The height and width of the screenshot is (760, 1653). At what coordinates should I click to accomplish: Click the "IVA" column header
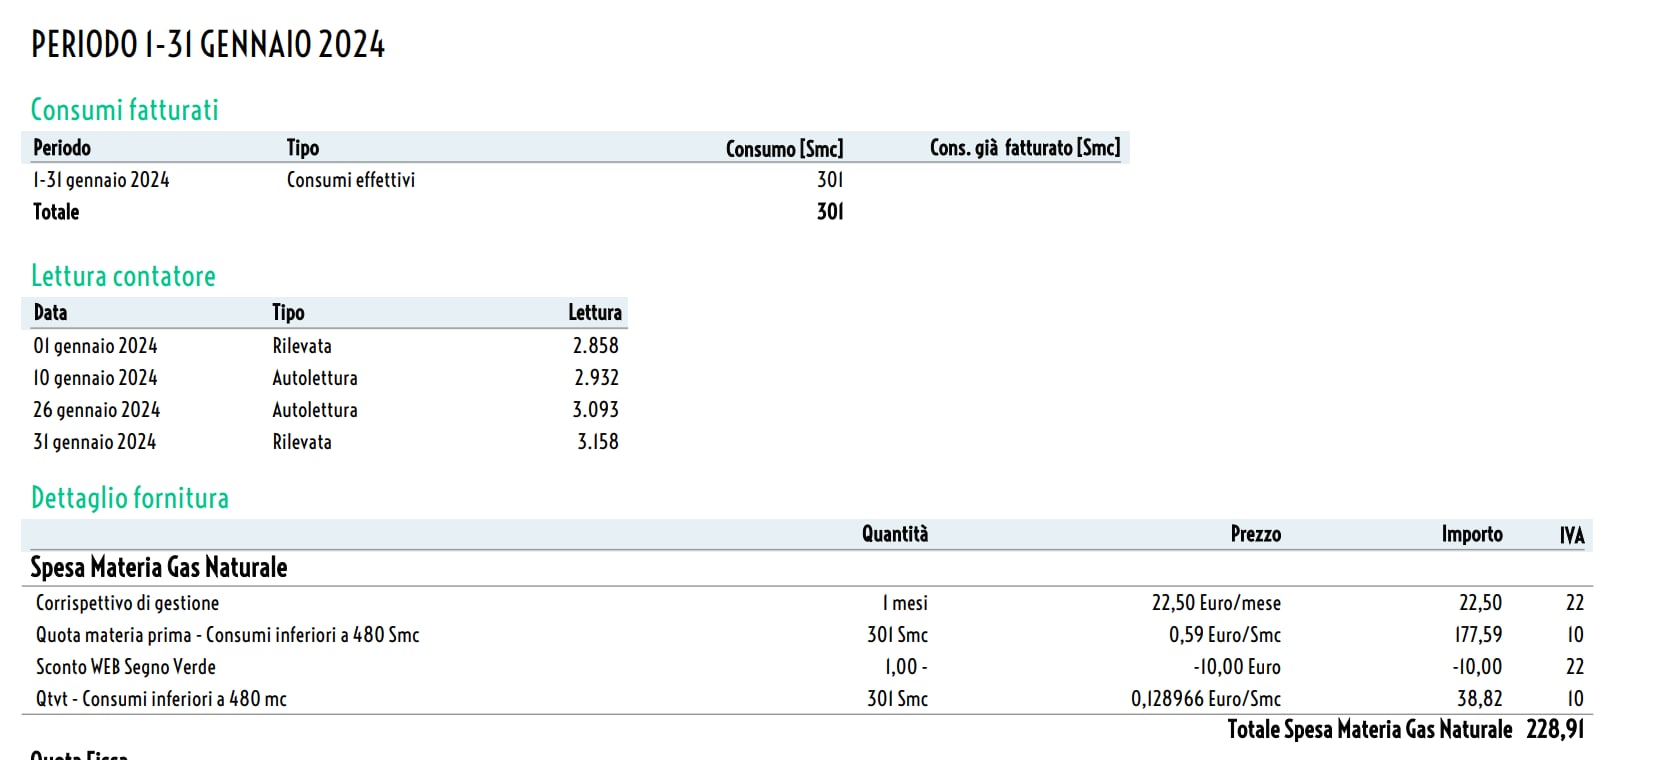pos(1572,535)
